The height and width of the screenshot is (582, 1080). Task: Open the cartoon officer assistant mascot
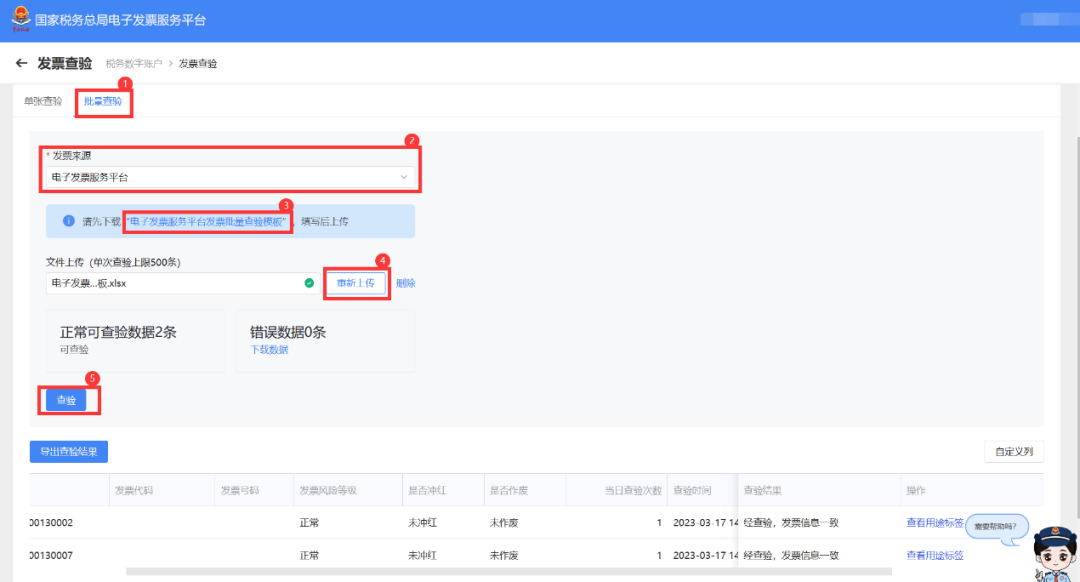pyautogui.click(x=1055, y=554)
